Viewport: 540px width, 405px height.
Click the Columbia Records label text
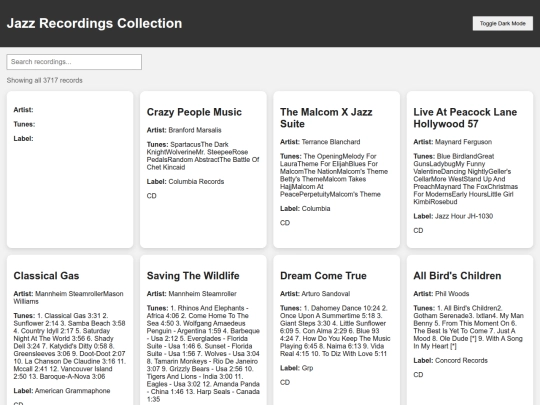click(x=196, y=181)
